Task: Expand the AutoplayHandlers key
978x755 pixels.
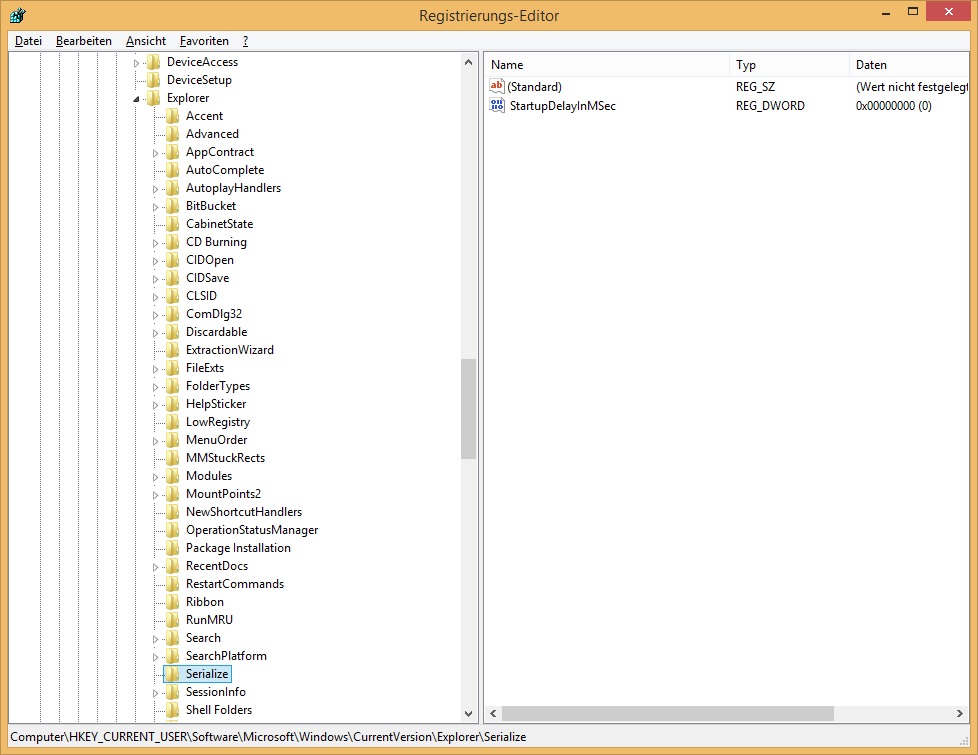Action: click(155, 188)
